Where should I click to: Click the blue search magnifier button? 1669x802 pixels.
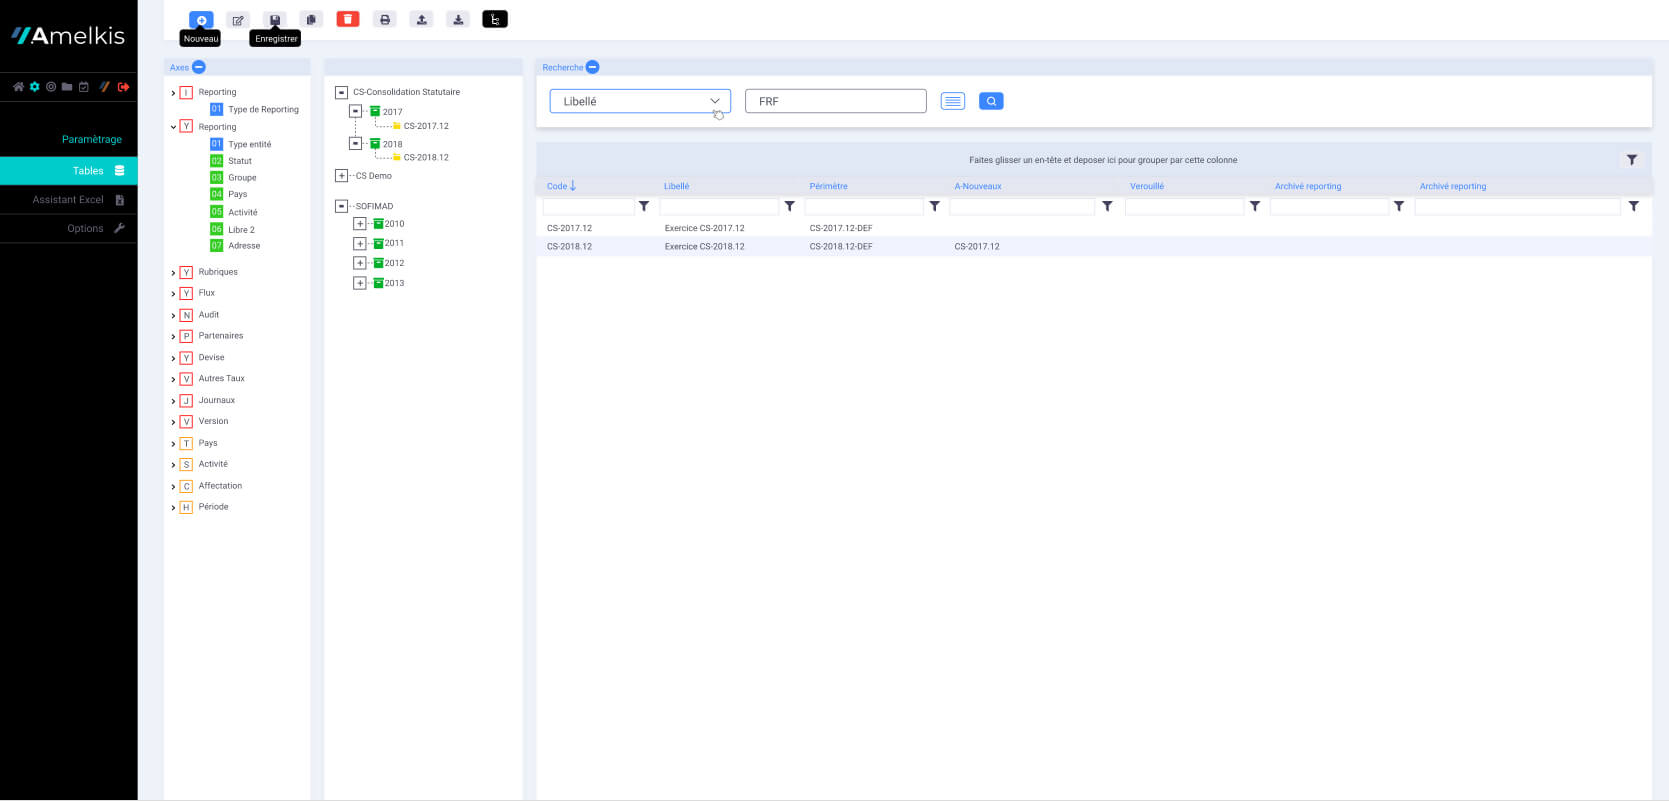point(991,101)
